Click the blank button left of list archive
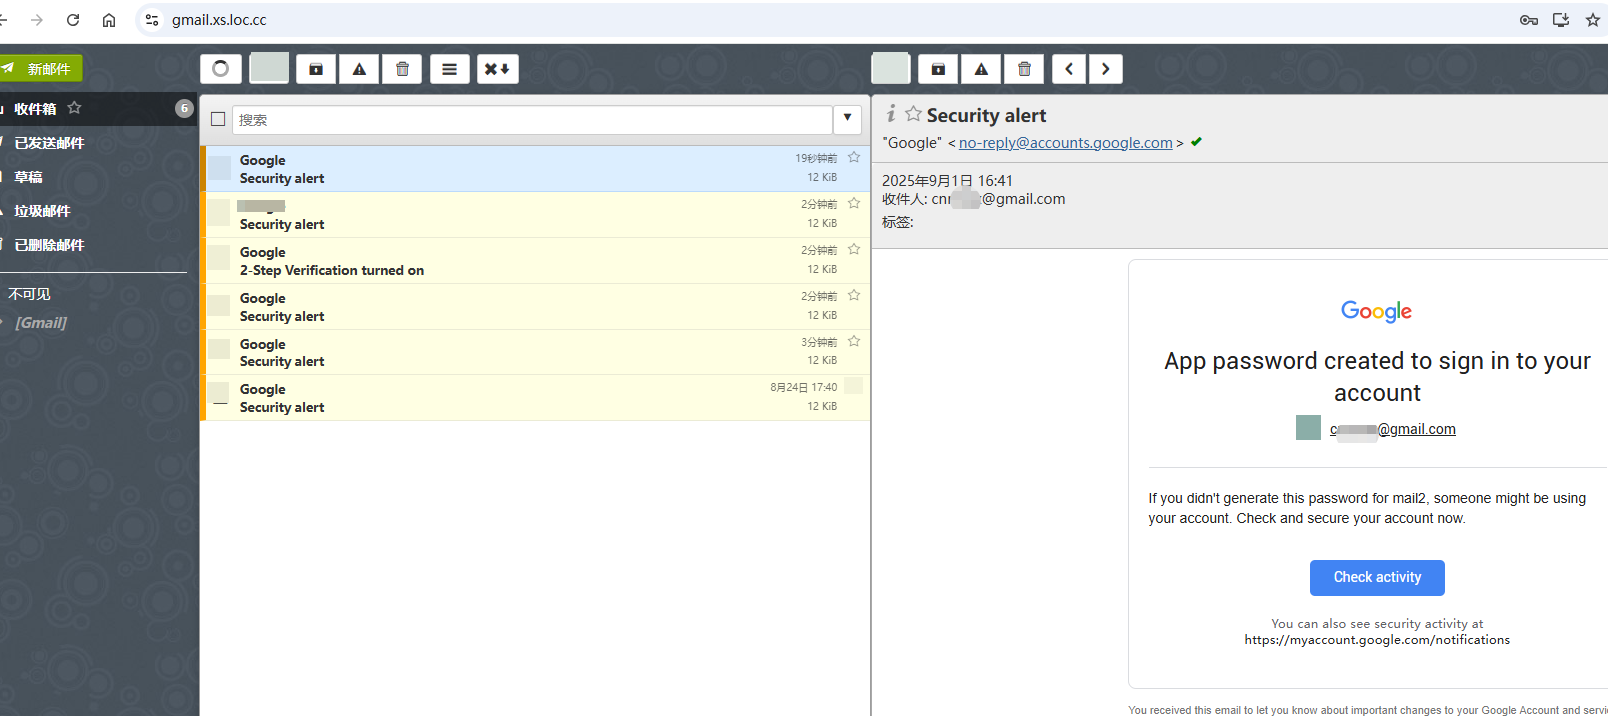1608x716 pixels. [269, 68]
